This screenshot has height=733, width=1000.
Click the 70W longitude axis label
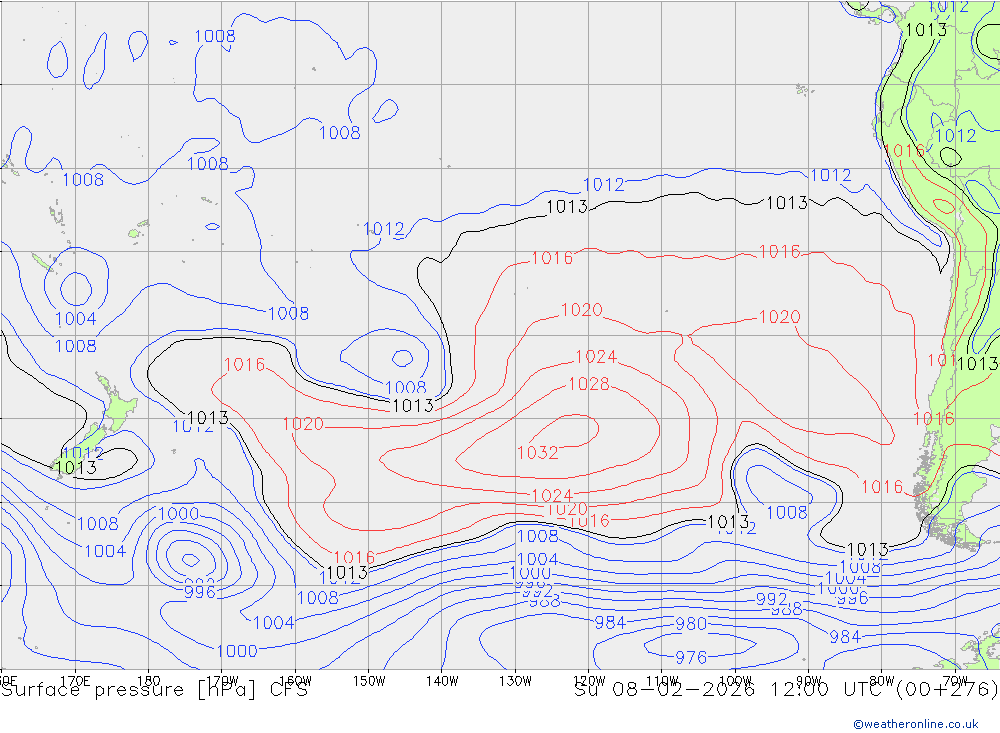955,681
